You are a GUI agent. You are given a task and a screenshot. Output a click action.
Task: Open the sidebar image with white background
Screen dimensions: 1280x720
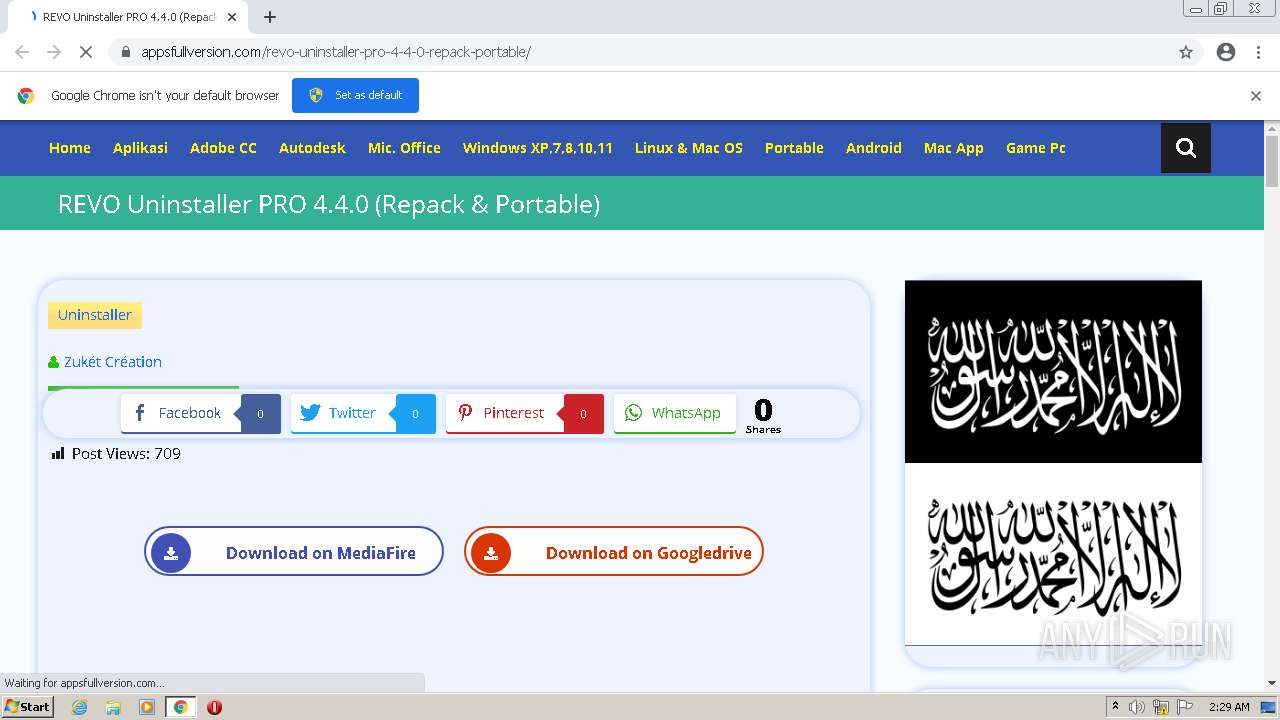click(x=1053, y=554)
